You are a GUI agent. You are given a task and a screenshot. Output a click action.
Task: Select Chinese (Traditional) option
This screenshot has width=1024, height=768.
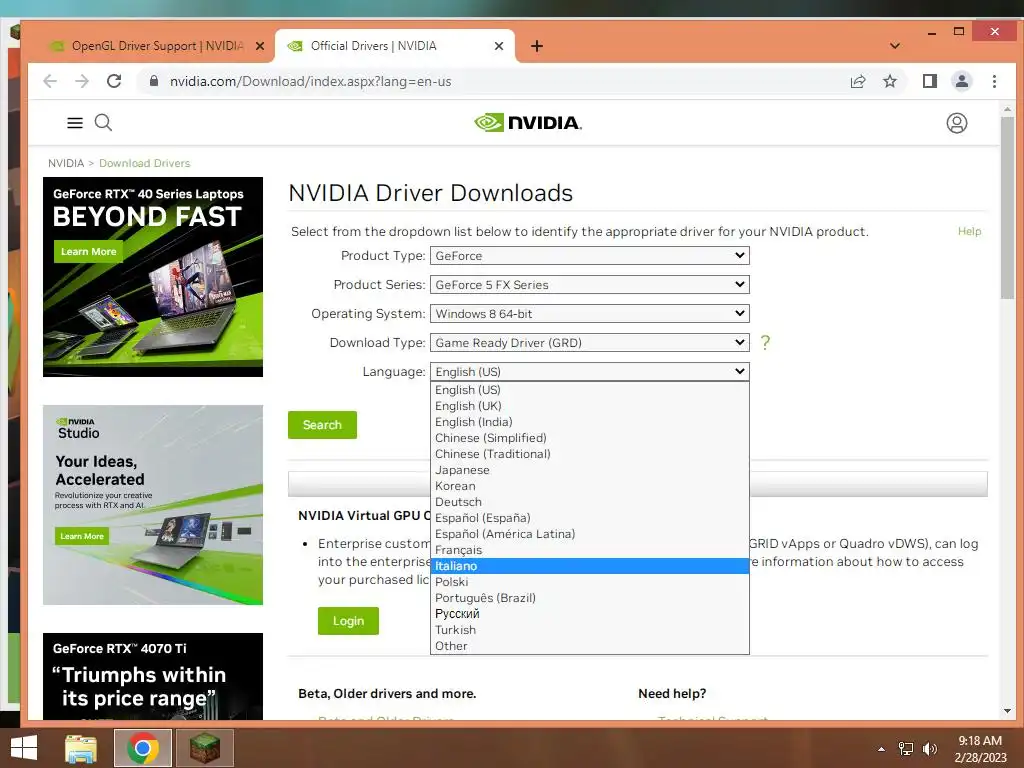(589, 454)
